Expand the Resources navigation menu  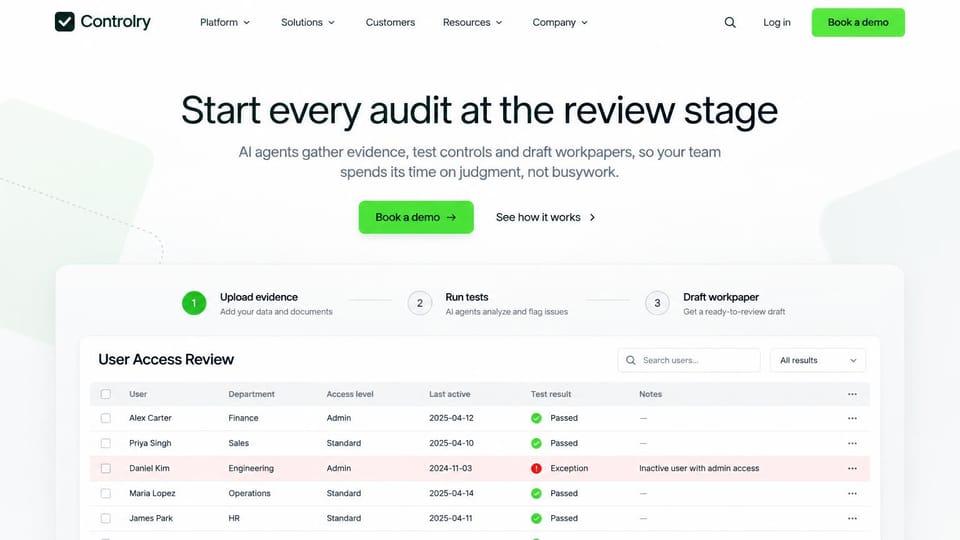coord(473,22)
